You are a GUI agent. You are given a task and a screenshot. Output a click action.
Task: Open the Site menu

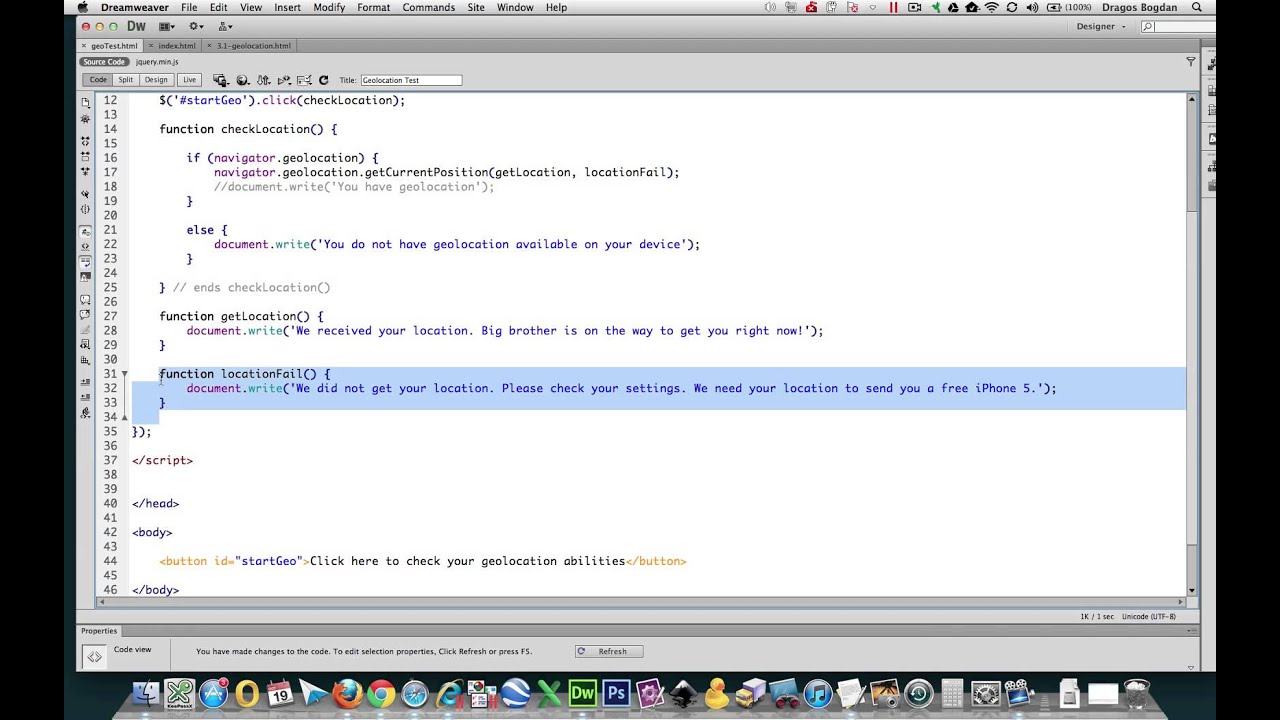(x=476, y=7)
